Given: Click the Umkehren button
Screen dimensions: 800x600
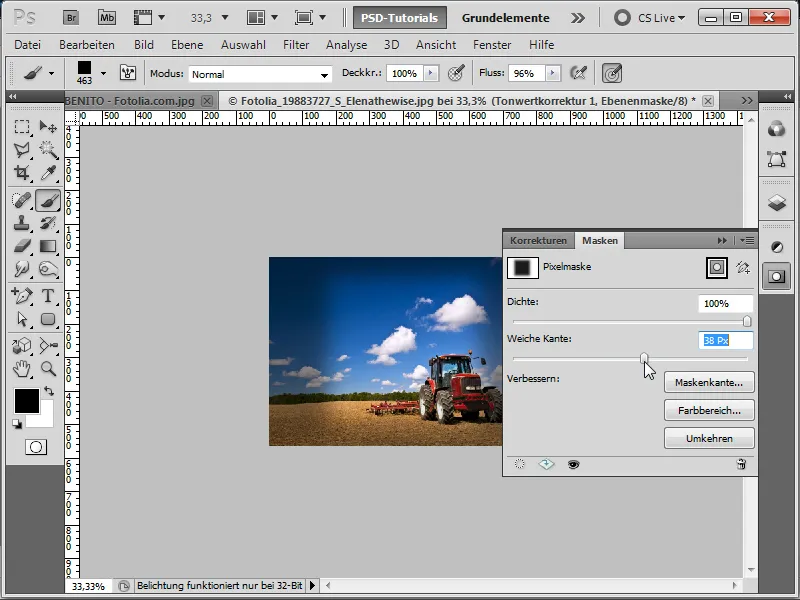Looking at the screenshot, I should (709, 438).
